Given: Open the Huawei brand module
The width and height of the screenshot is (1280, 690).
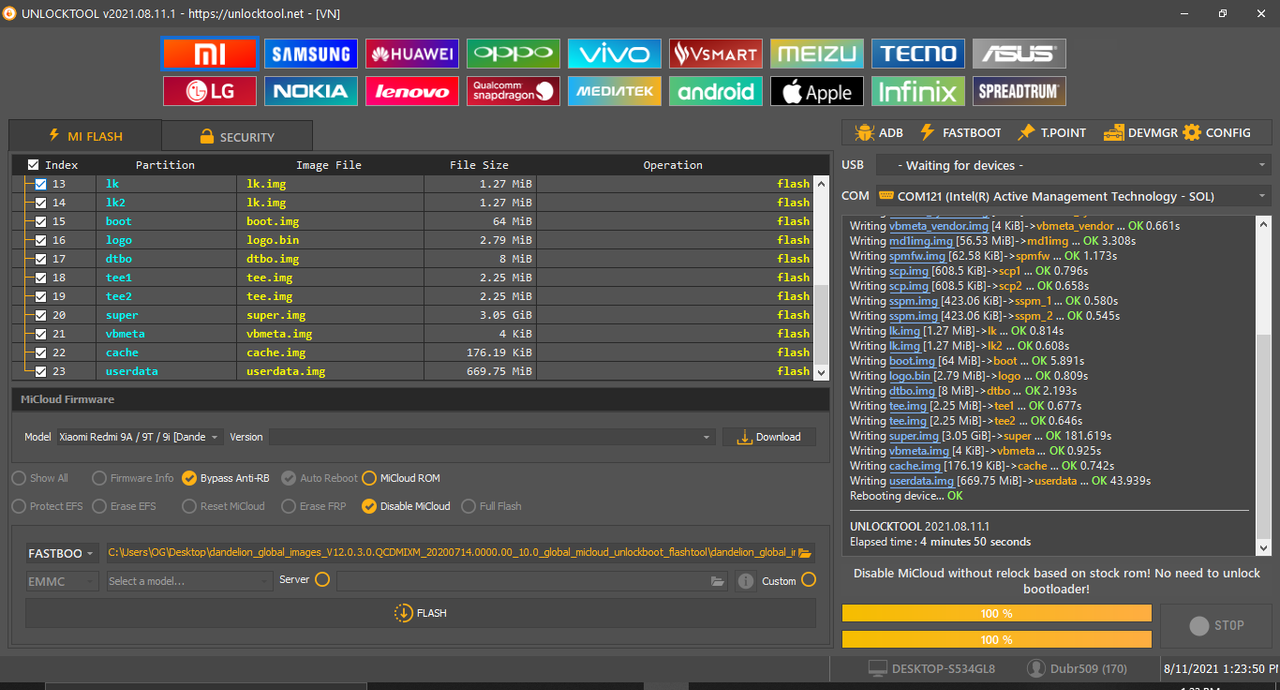Looking at the screenshot, I should [x=412, y=53].
